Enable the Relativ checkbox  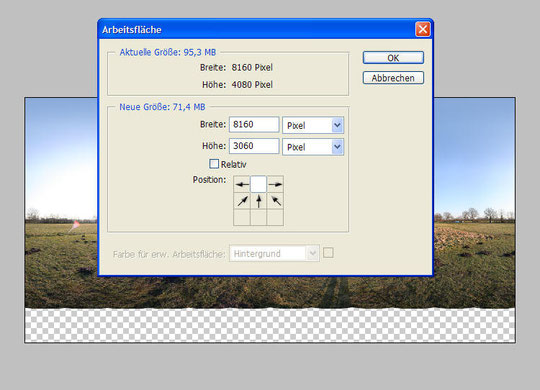click(x=214, y=164)
